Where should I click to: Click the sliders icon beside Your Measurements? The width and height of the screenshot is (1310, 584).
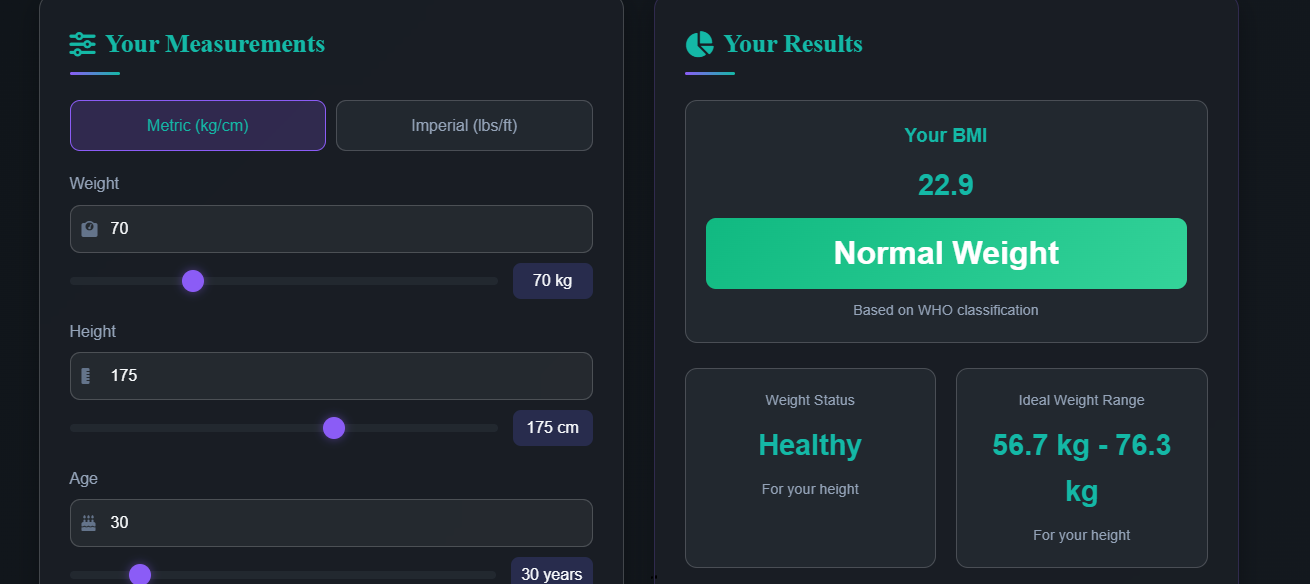[81, 43]
